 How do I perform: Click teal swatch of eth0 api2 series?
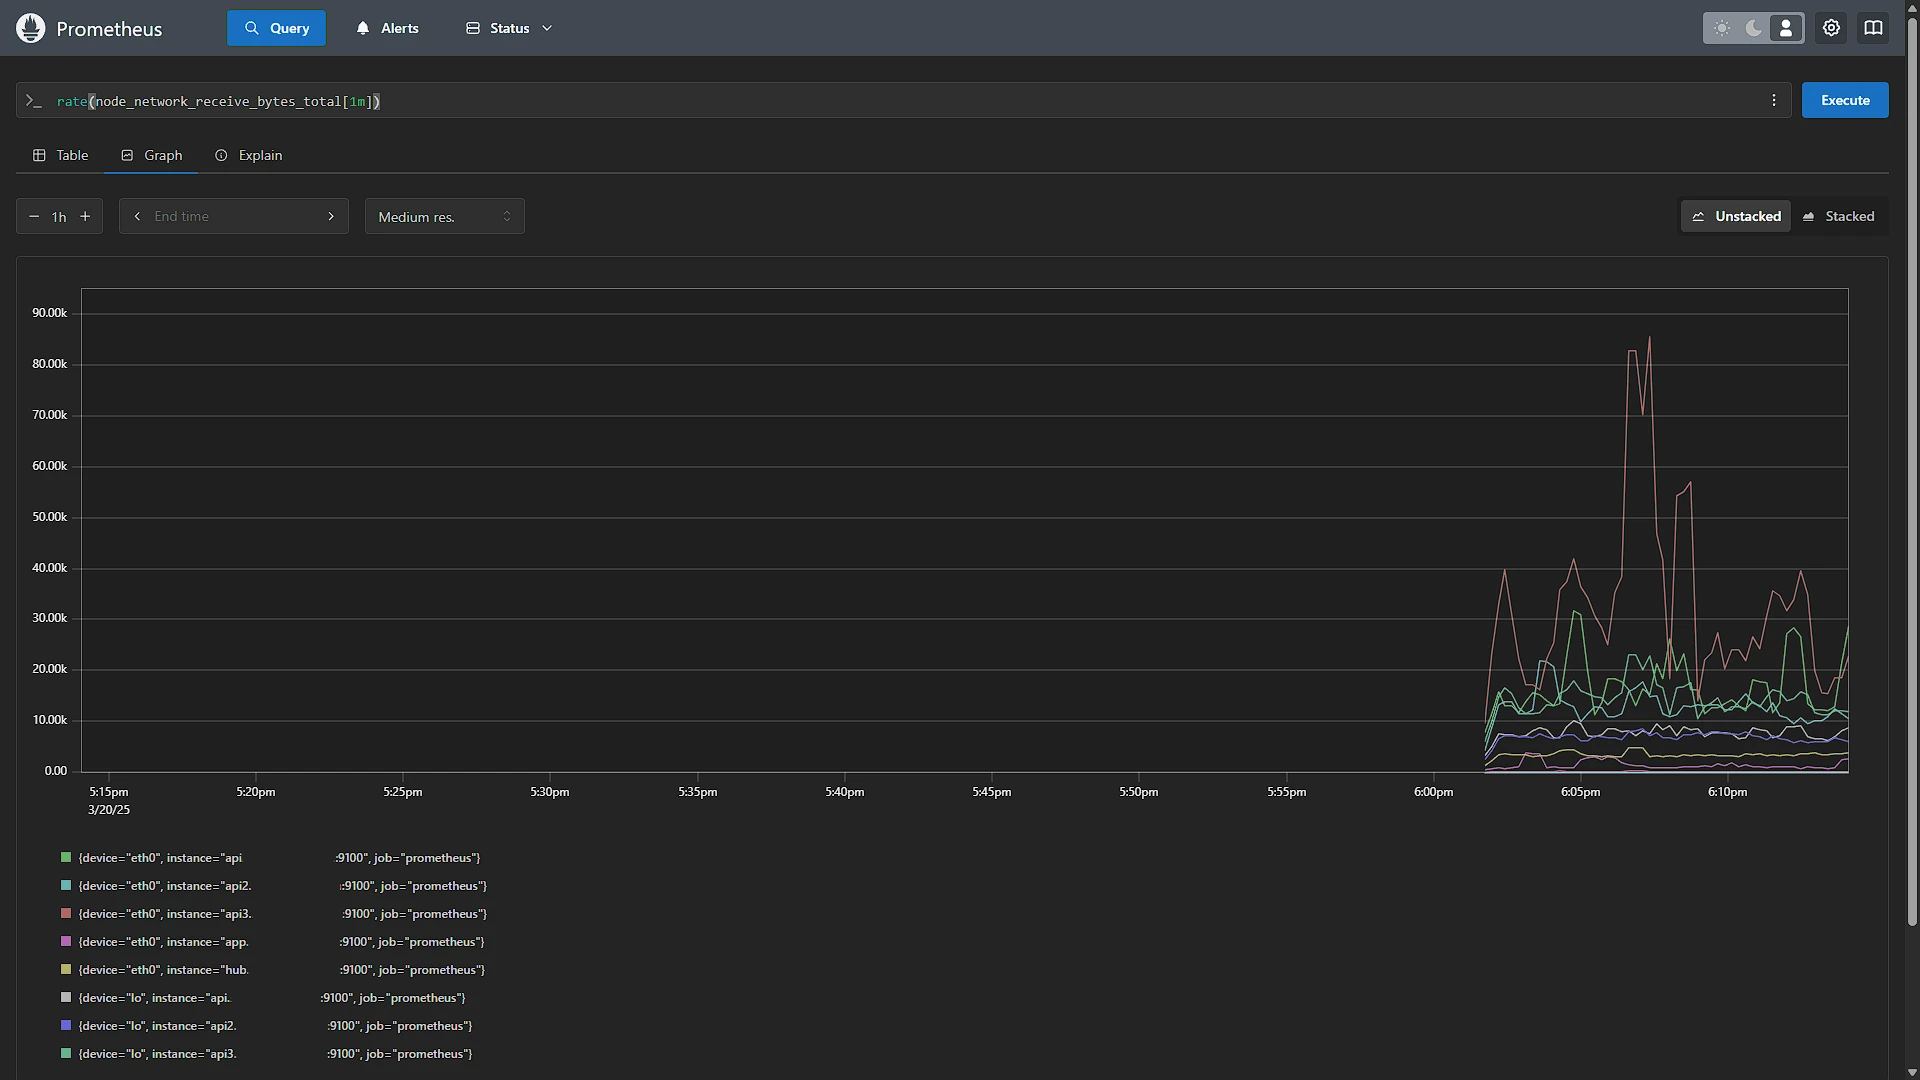(66, 885)
